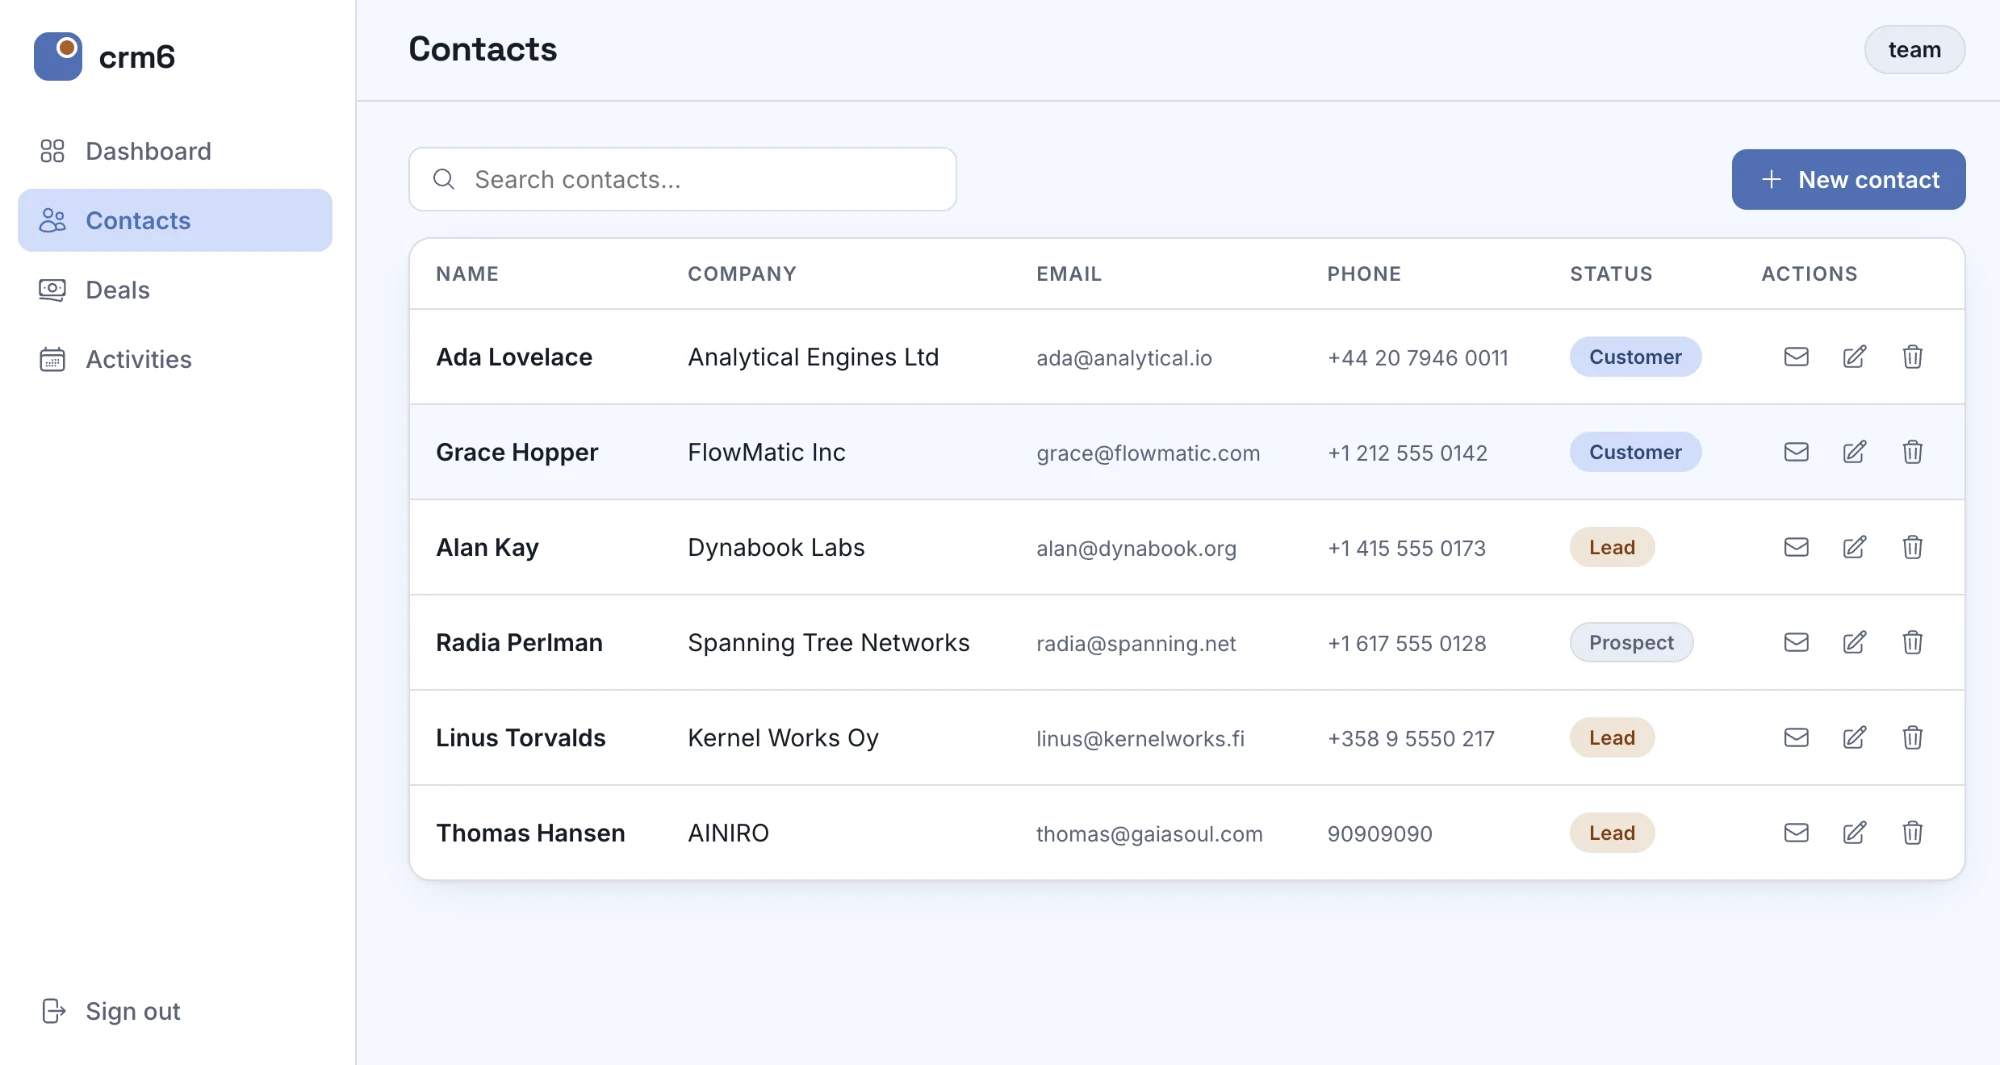Click phone +44 20 7946 0011
Image resolution: width=2000 pixels, height=1065 pixels.
coord(1417,358)
